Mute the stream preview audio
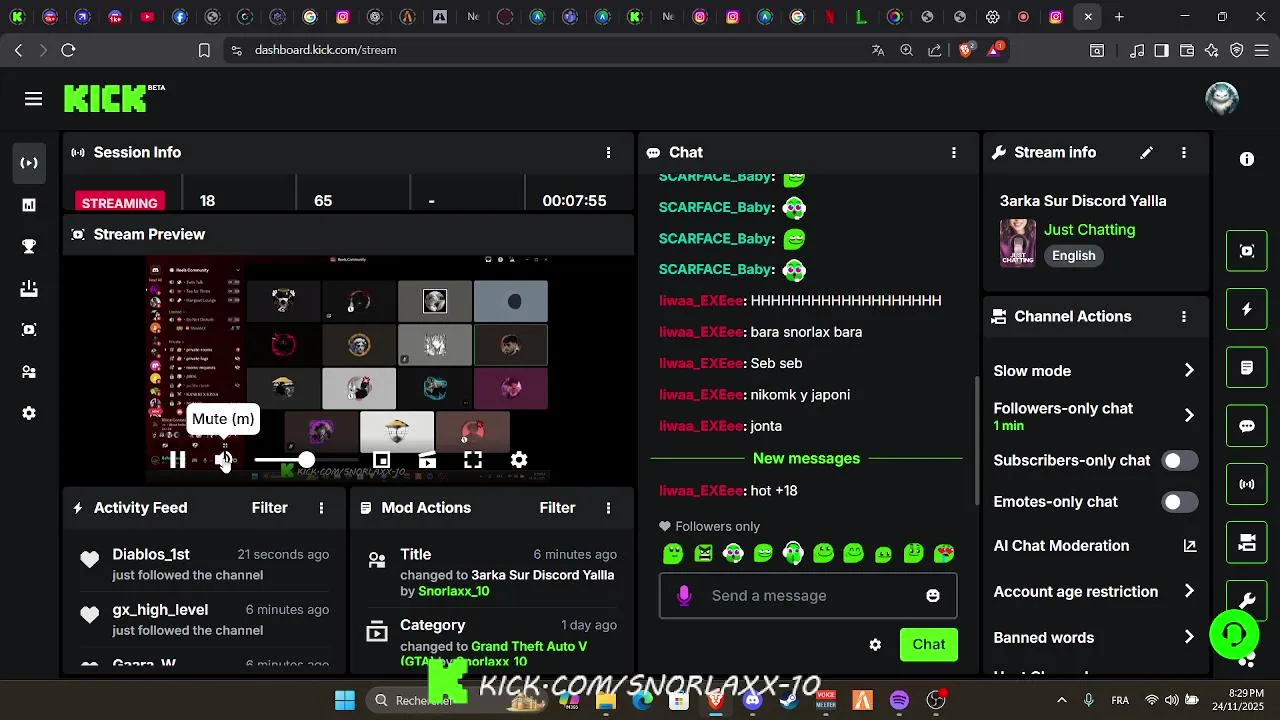Screen dimensions: 1280x720 224,460
